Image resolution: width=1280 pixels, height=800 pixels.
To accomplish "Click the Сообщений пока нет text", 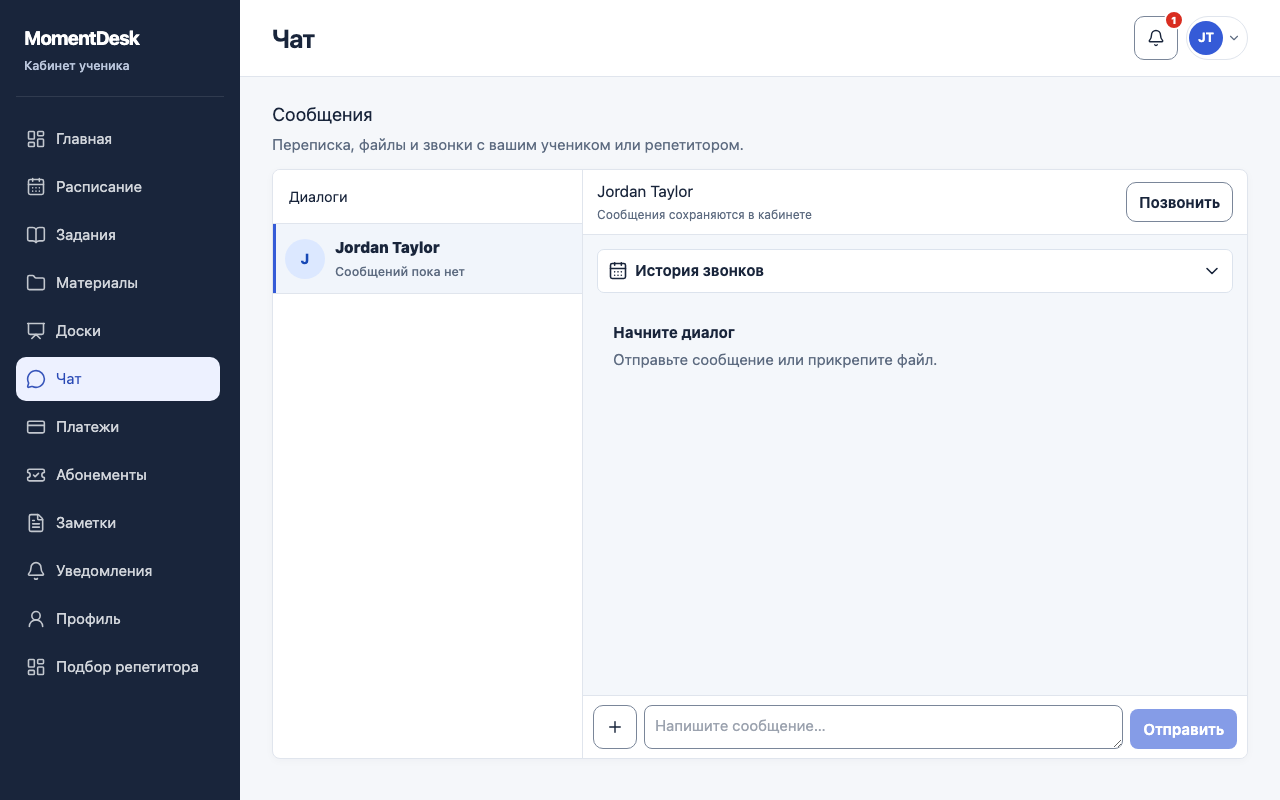I will coord(400,272).
